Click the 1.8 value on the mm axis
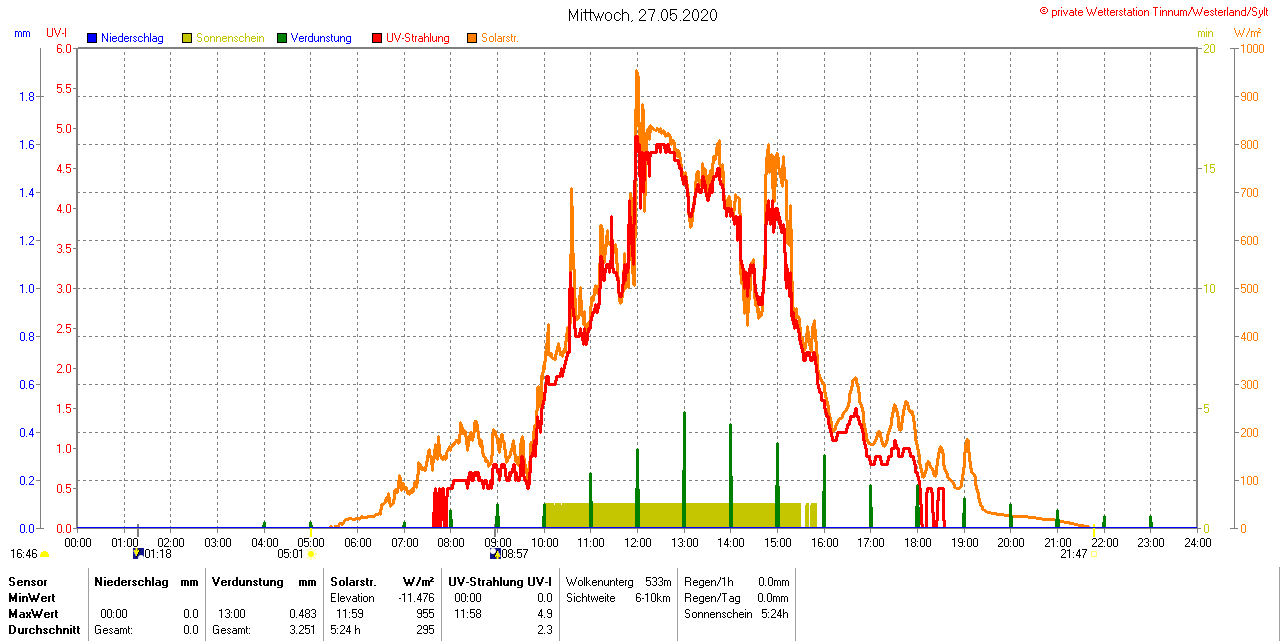Viewport: 1280px width, 641px height. [27, 96]
